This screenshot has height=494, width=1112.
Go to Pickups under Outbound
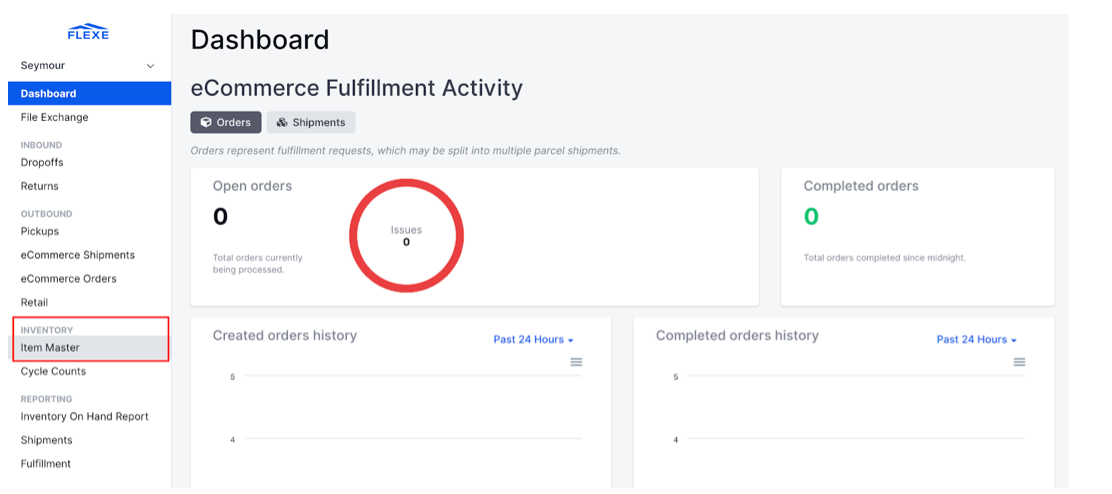click(40, 231)
